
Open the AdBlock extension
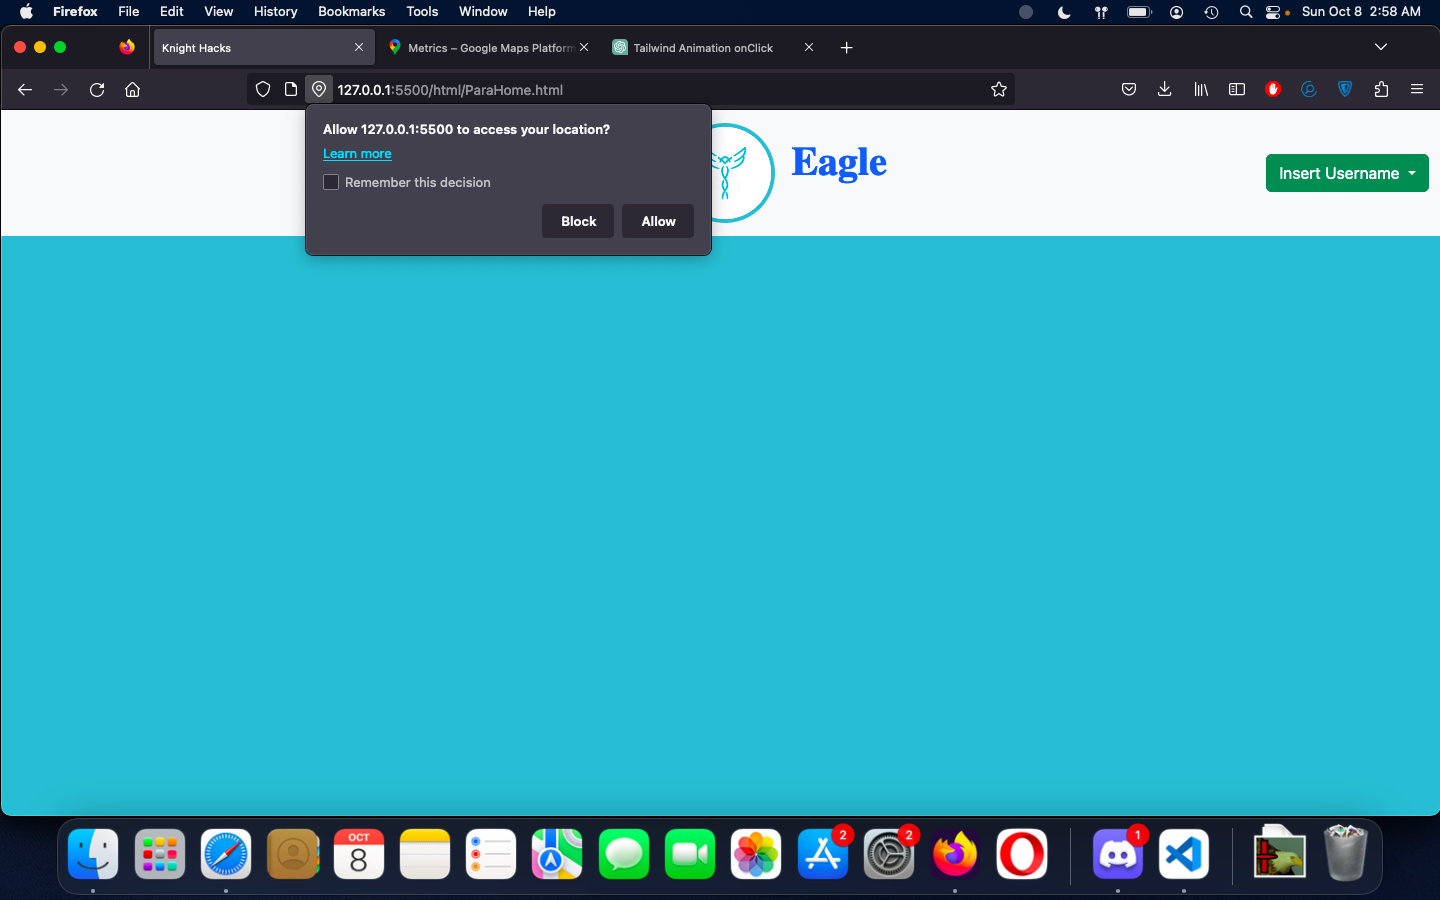coord(1273,89)
